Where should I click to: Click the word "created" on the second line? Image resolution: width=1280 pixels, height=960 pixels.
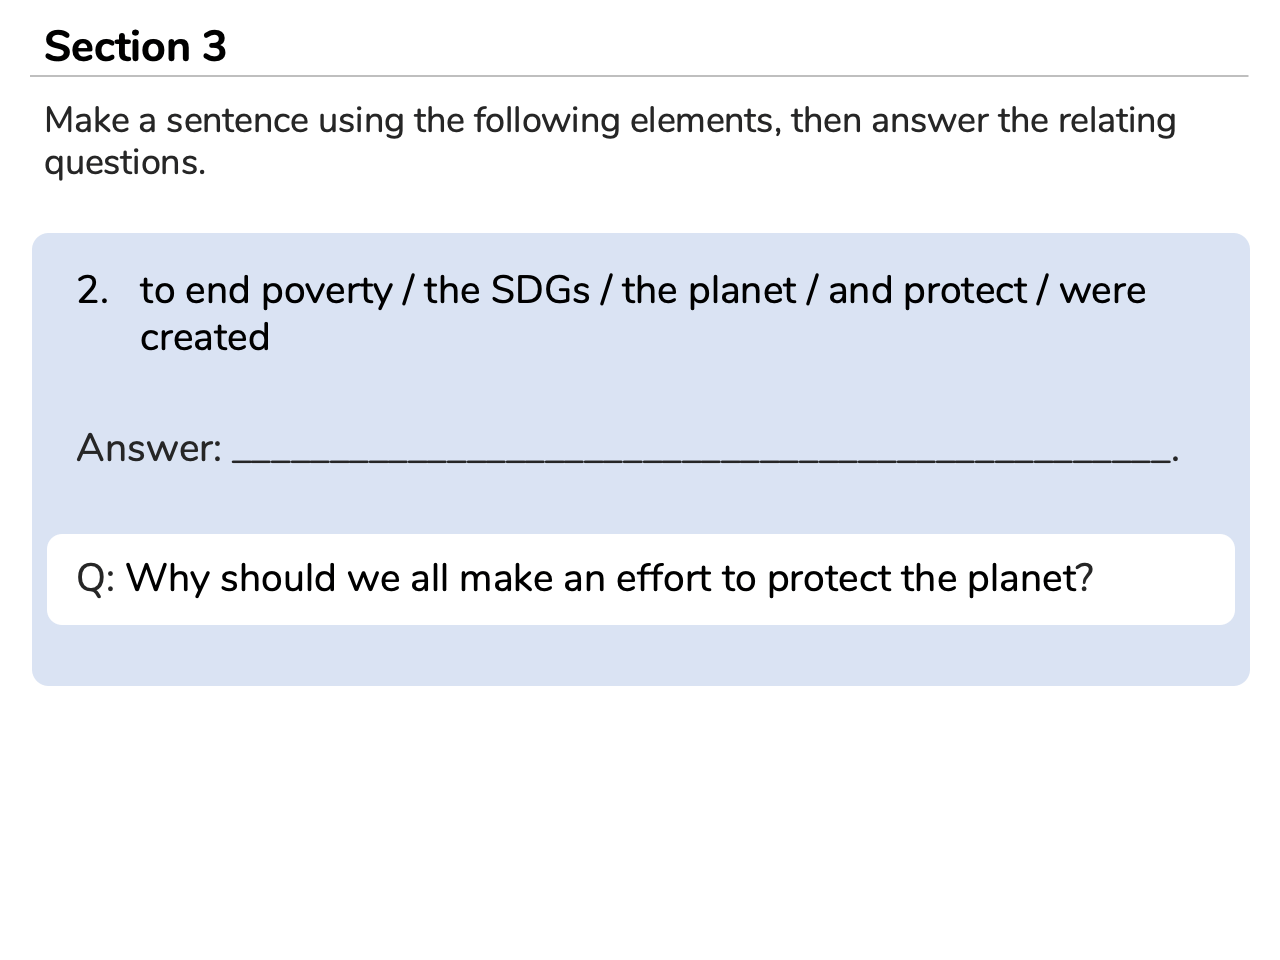(205, 338)
